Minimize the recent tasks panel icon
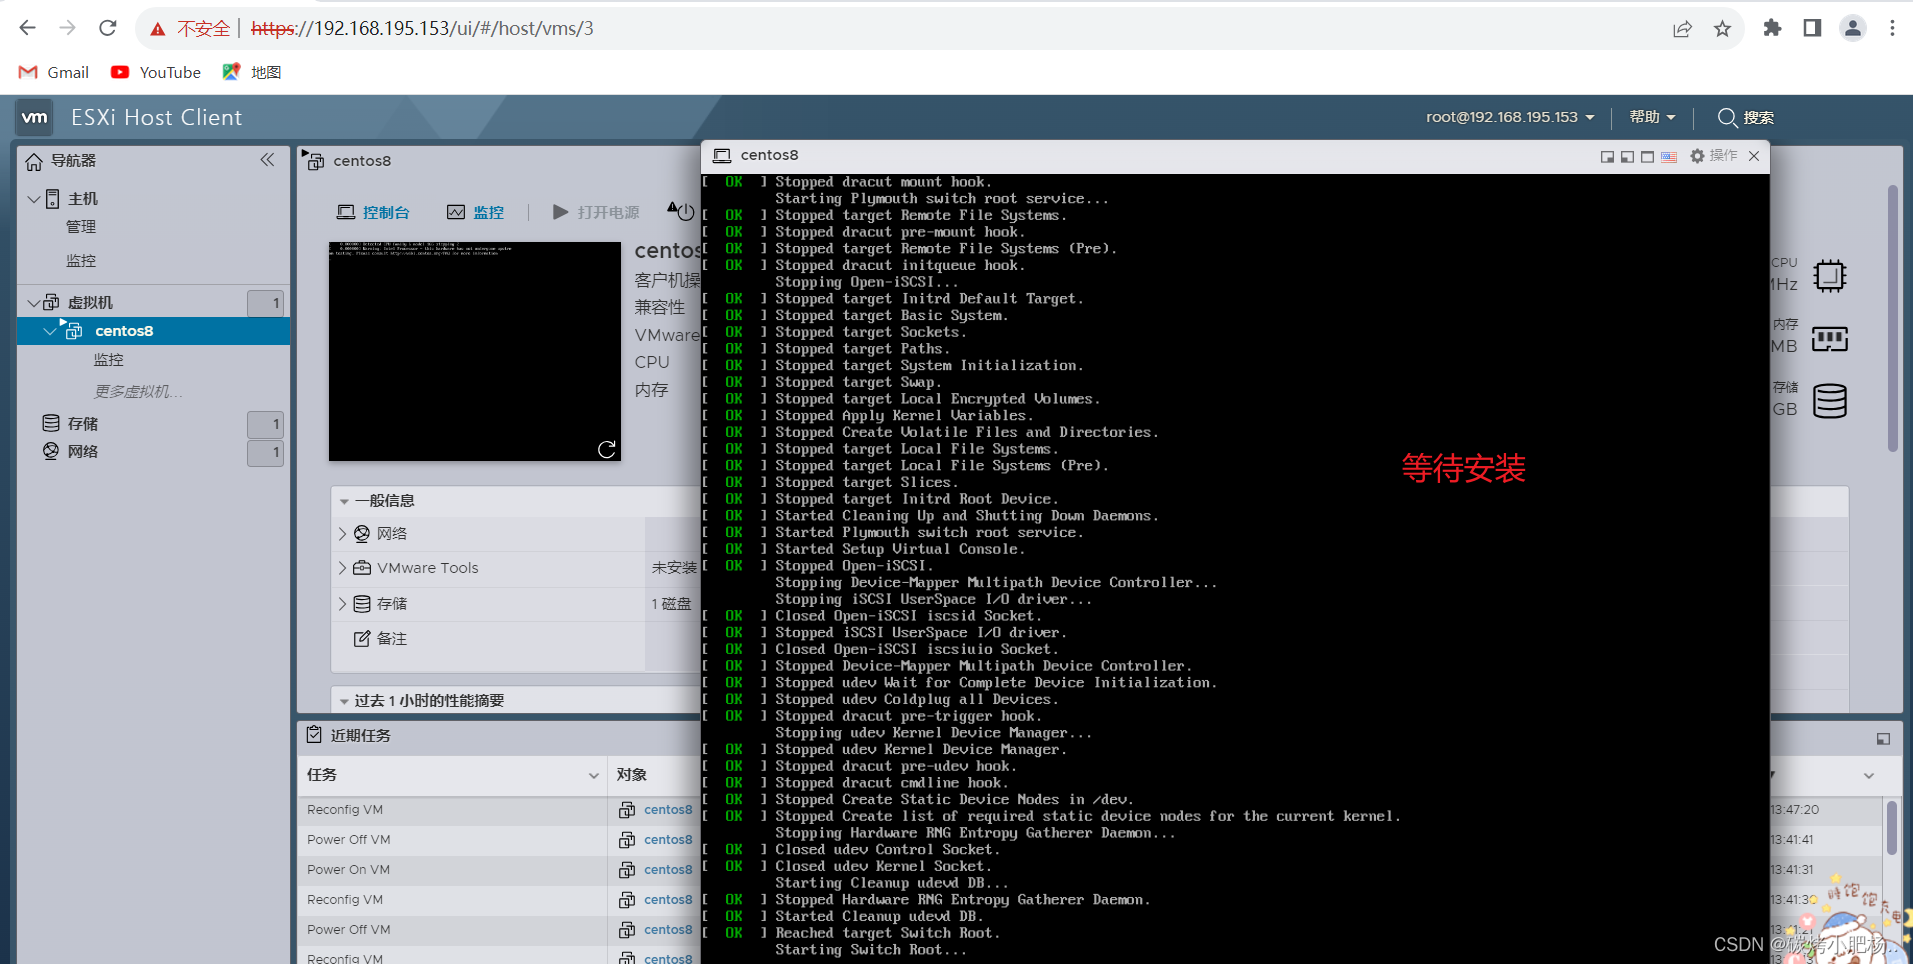1913x964 pixels. (x=1883, y=739)
